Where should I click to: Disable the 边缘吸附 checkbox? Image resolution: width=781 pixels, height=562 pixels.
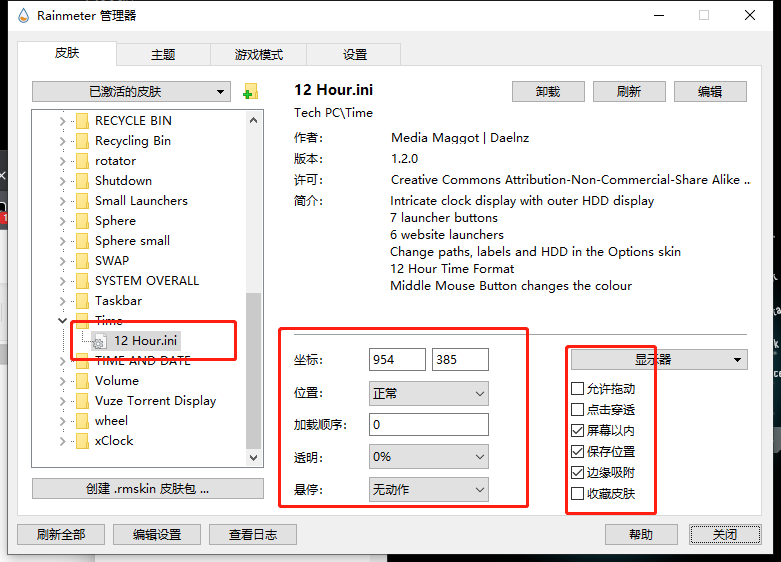coord(577,472)
